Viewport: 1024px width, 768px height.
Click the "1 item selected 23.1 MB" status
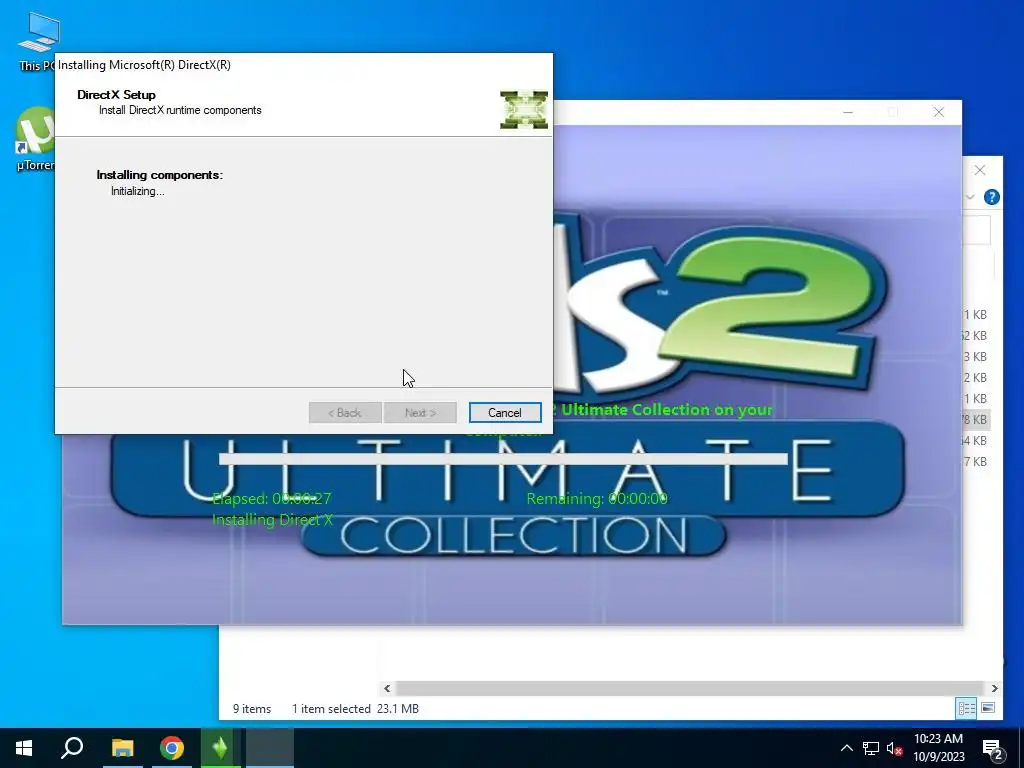tap(355, 709)
